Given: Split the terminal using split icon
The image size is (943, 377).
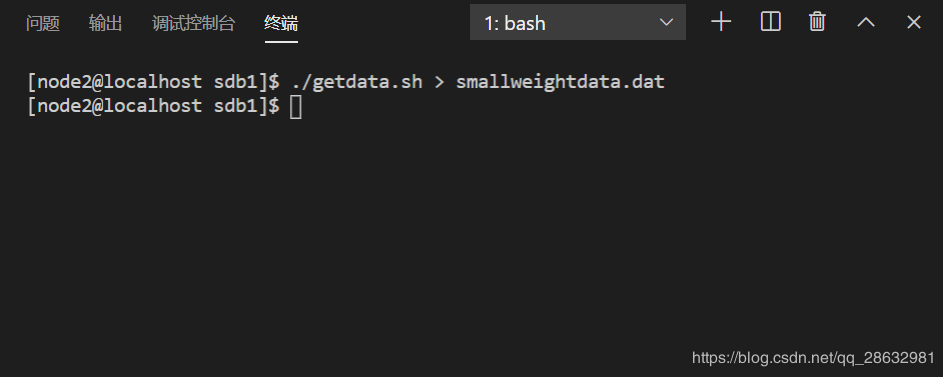Looking at the screenshot, I should tap(770, 22).
